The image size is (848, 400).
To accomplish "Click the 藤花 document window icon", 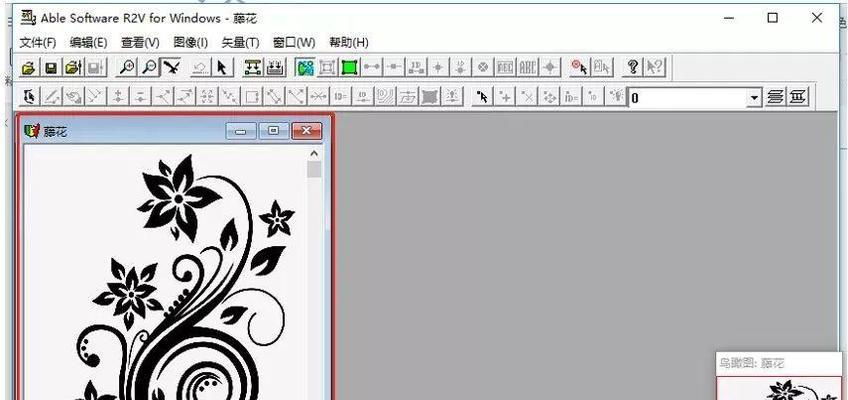I will pos(32,131).
